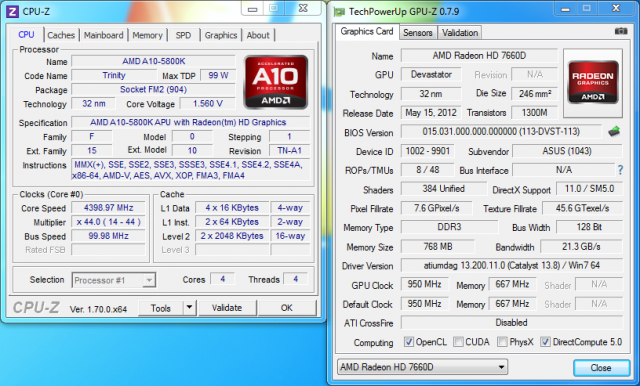Image resolution: width=640 pixels, height=386 pixels.
Task: Minimize the GPU-Z window
Action: click(x=565, y=9)
